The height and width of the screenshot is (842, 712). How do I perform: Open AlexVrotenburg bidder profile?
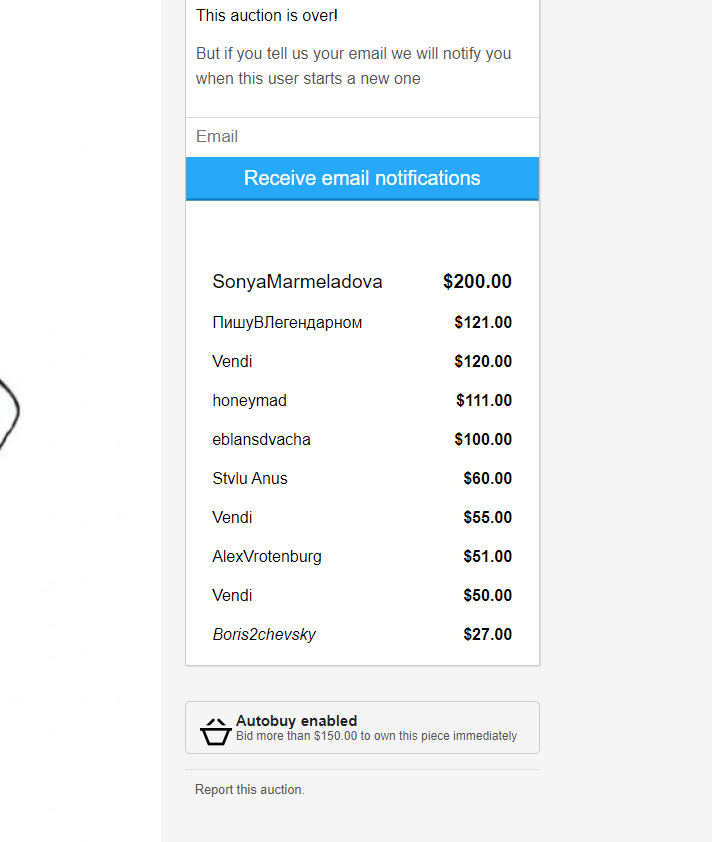(267, 557)
